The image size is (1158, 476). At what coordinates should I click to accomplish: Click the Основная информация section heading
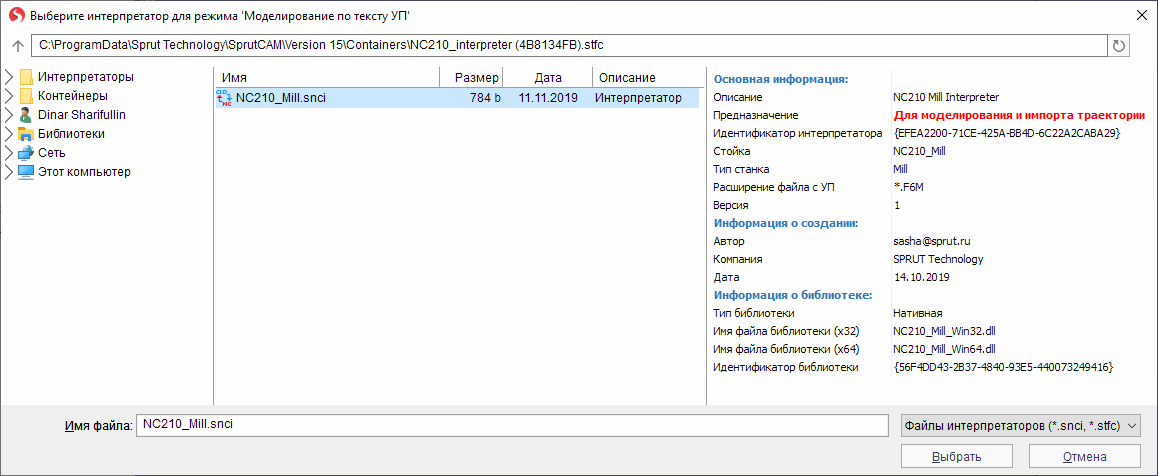point(781,79)
